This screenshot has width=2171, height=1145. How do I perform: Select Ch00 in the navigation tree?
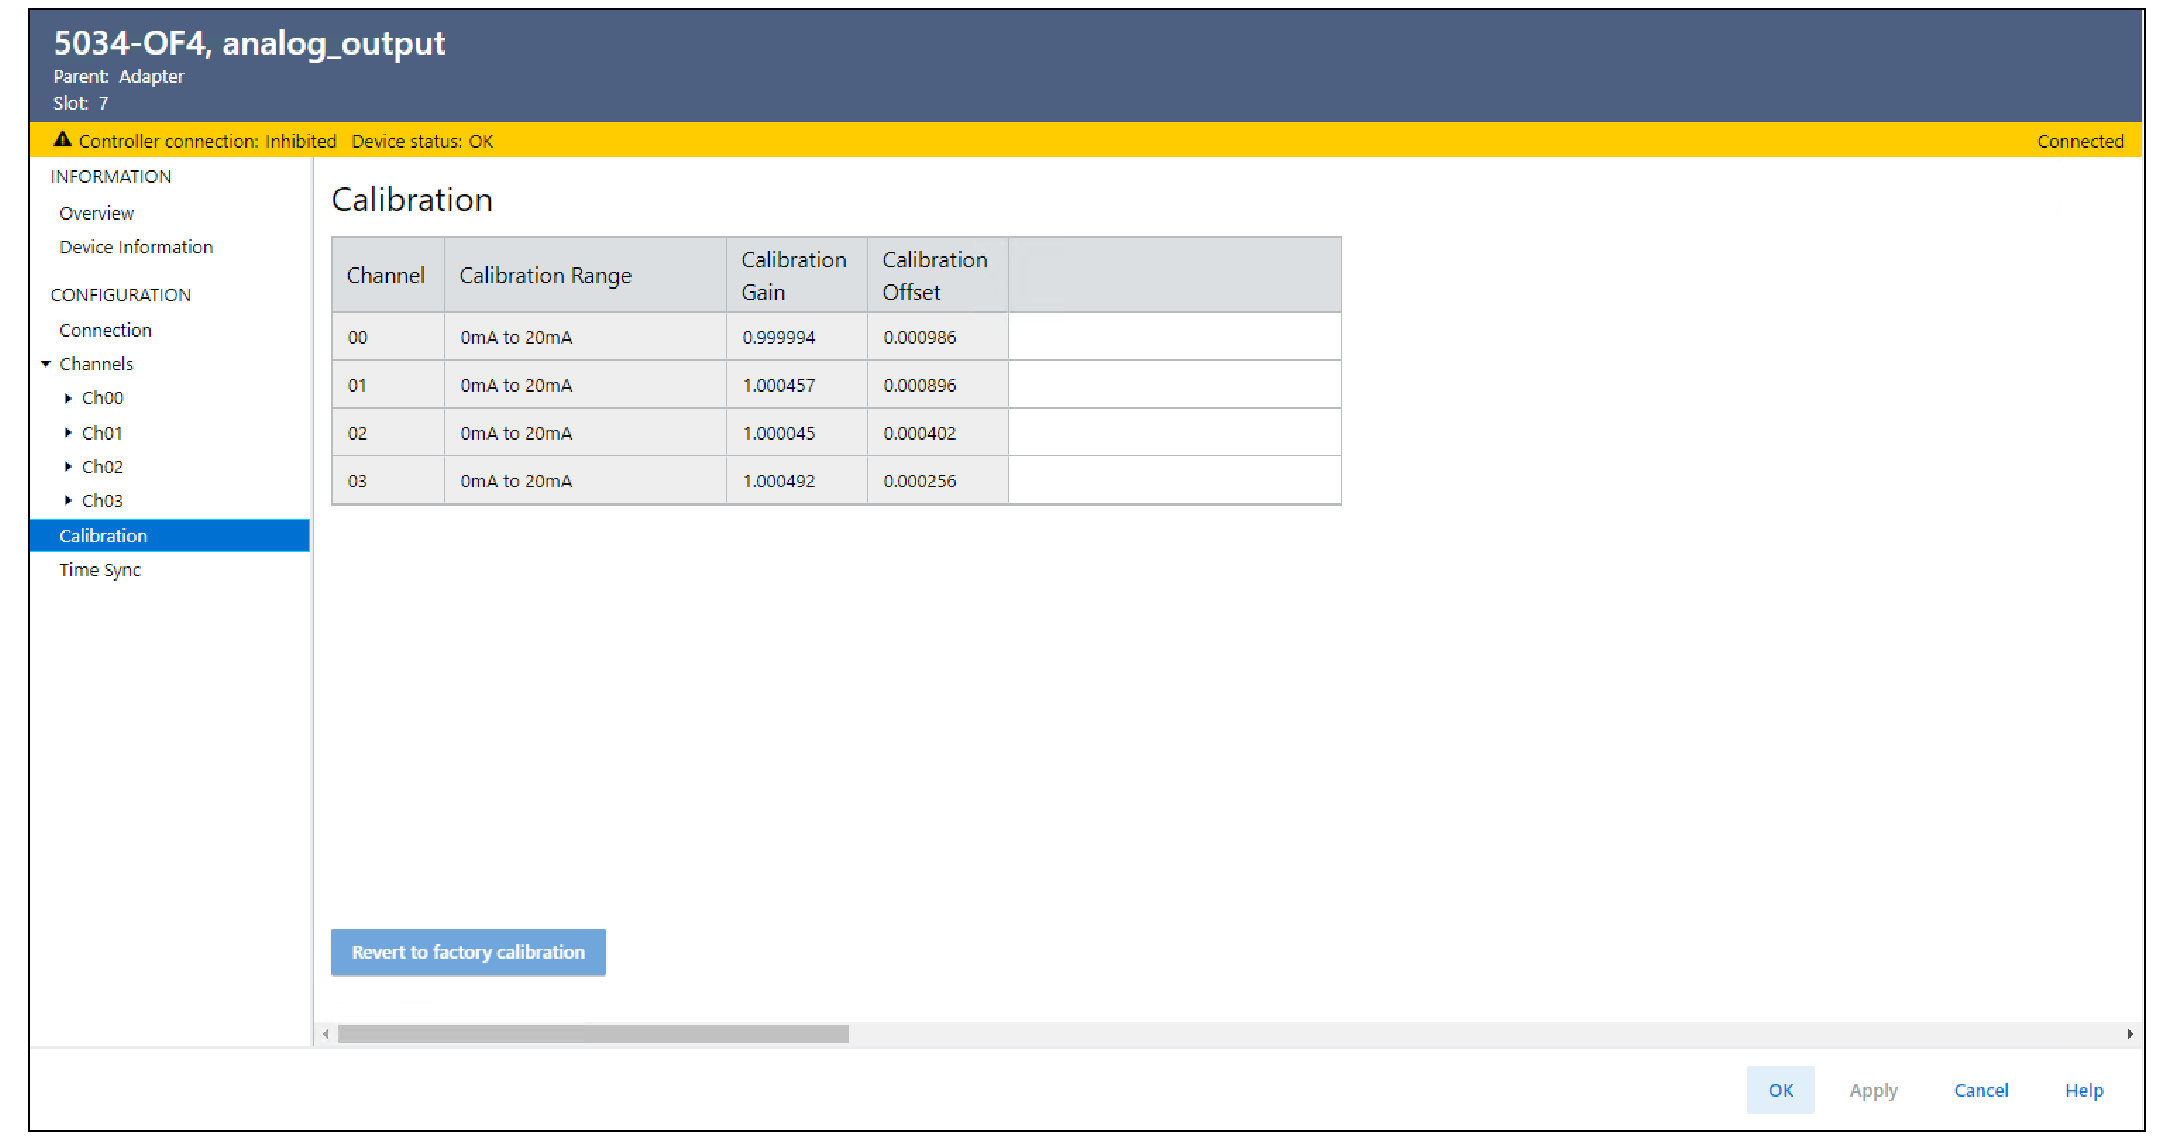pos(102,398)
